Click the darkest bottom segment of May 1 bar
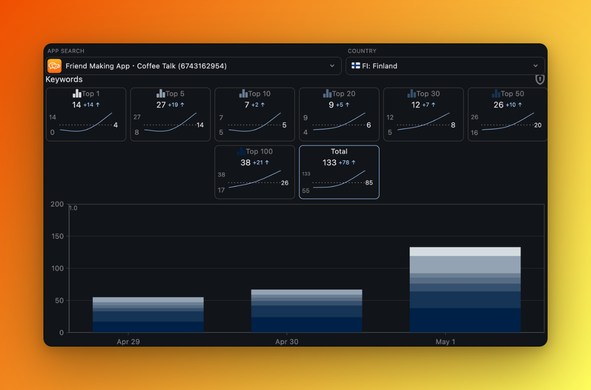Screen dimensions: 591x390 click(465, 320)
